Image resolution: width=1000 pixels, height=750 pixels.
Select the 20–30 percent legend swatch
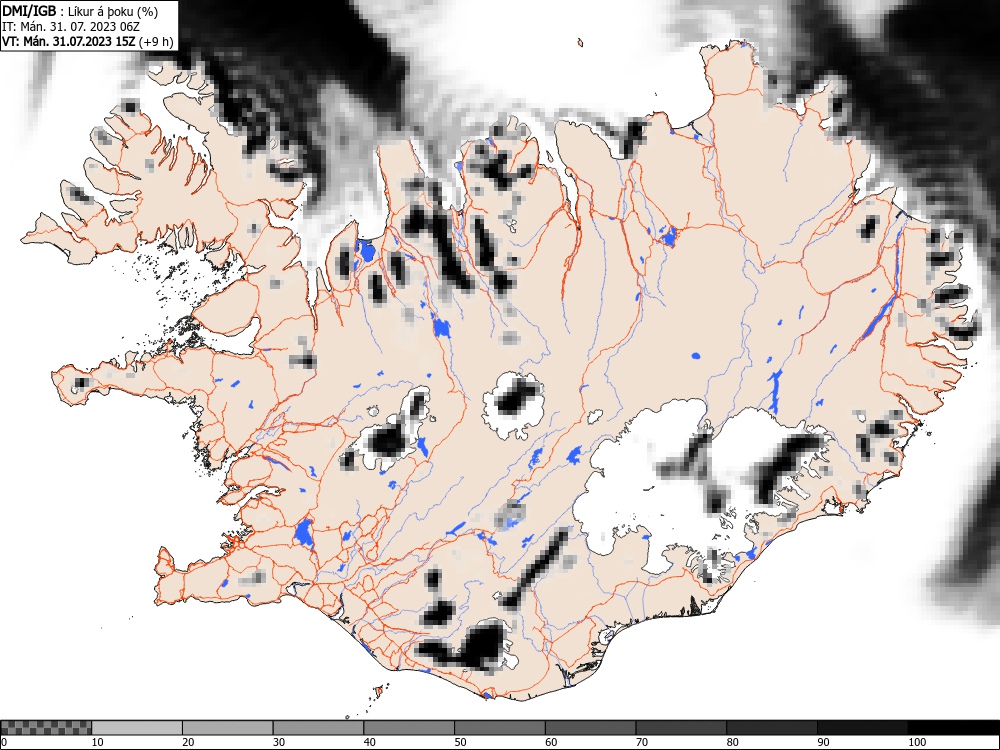tap(228, 728)
